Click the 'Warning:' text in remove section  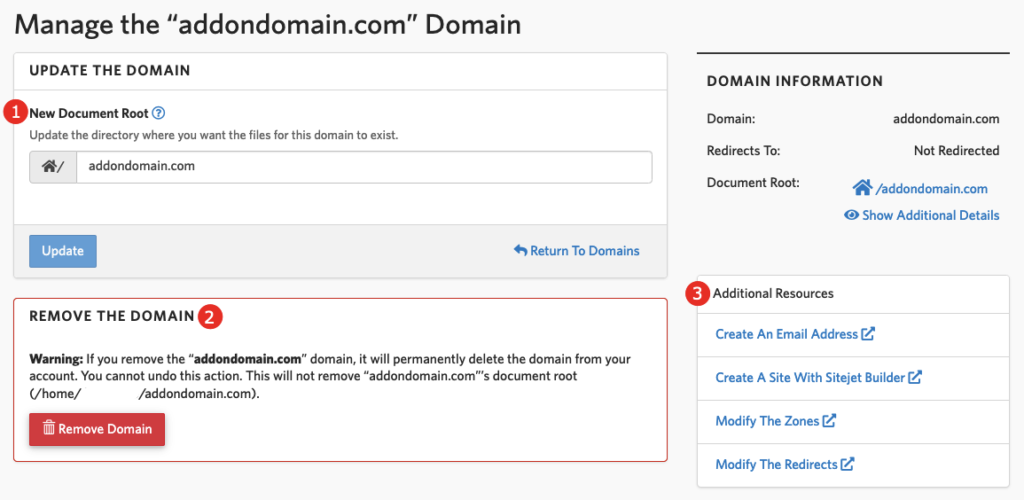click(x=56, y=359)
